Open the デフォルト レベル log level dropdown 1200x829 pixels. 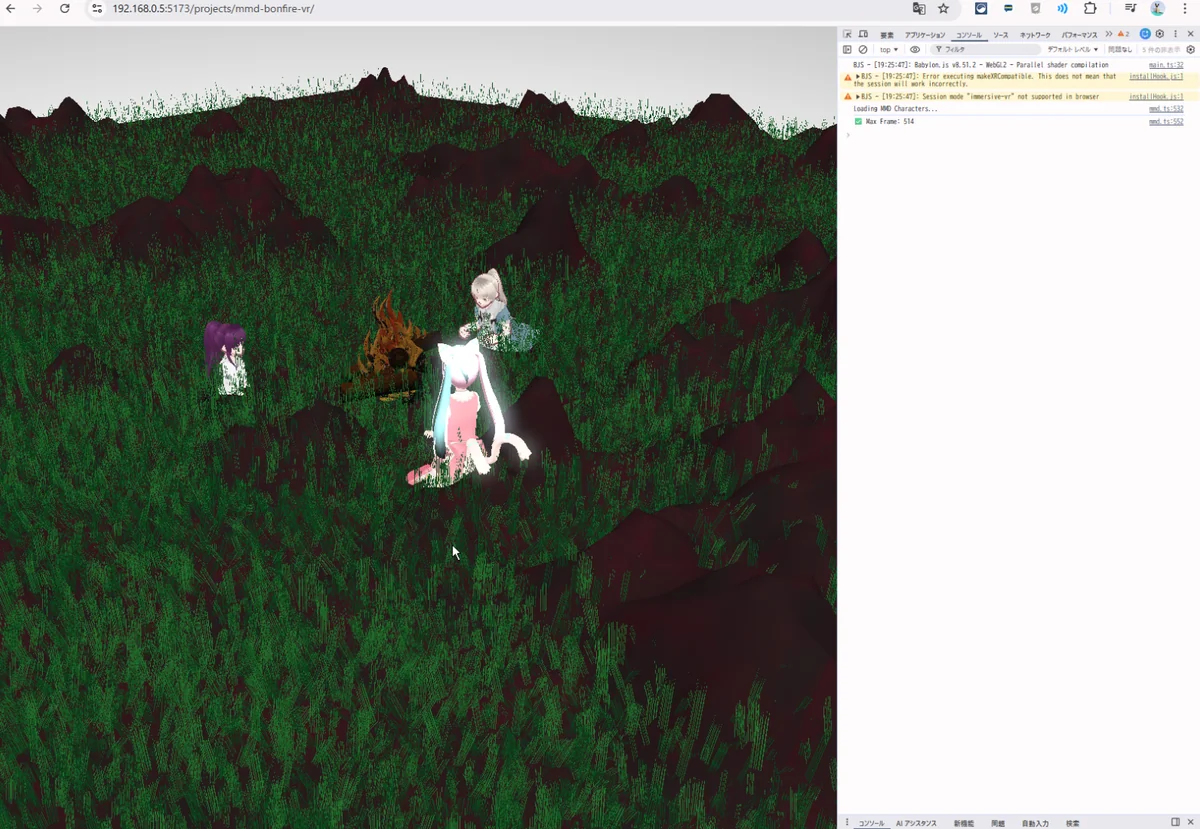[x=1072, y=49]
